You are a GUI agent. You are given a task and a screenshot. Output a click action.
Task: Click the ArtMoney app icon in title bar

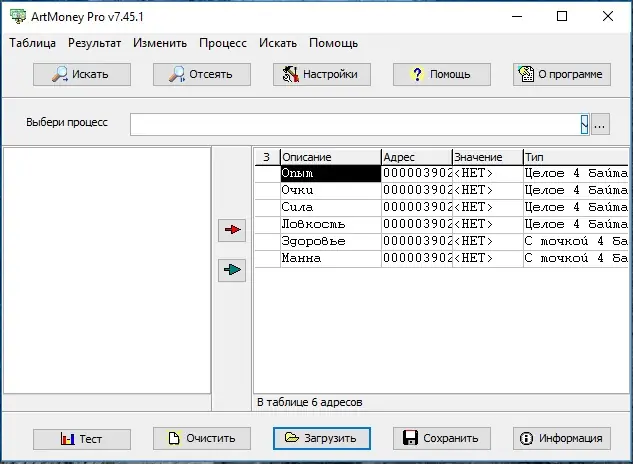[x=18, y=17]
